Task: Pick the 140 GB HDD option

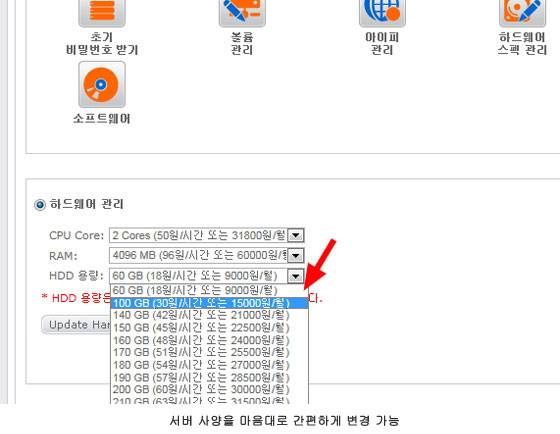Action: coord(209,315)
